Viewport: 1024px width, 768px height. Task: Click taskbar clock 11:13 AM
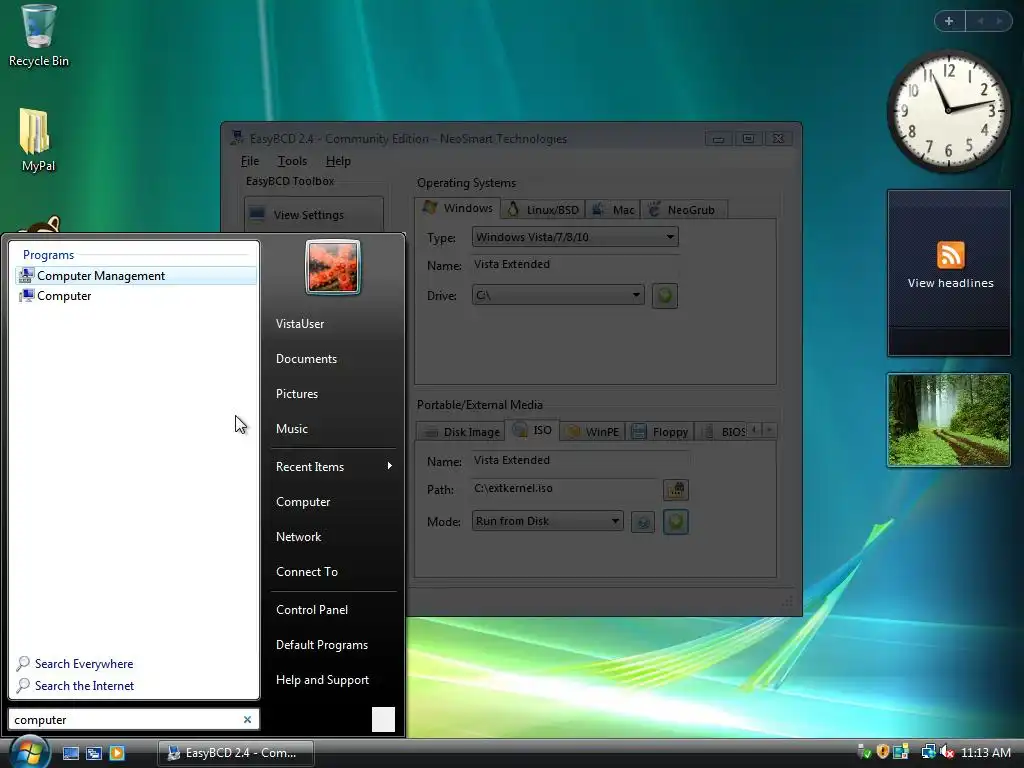point(985,753)
